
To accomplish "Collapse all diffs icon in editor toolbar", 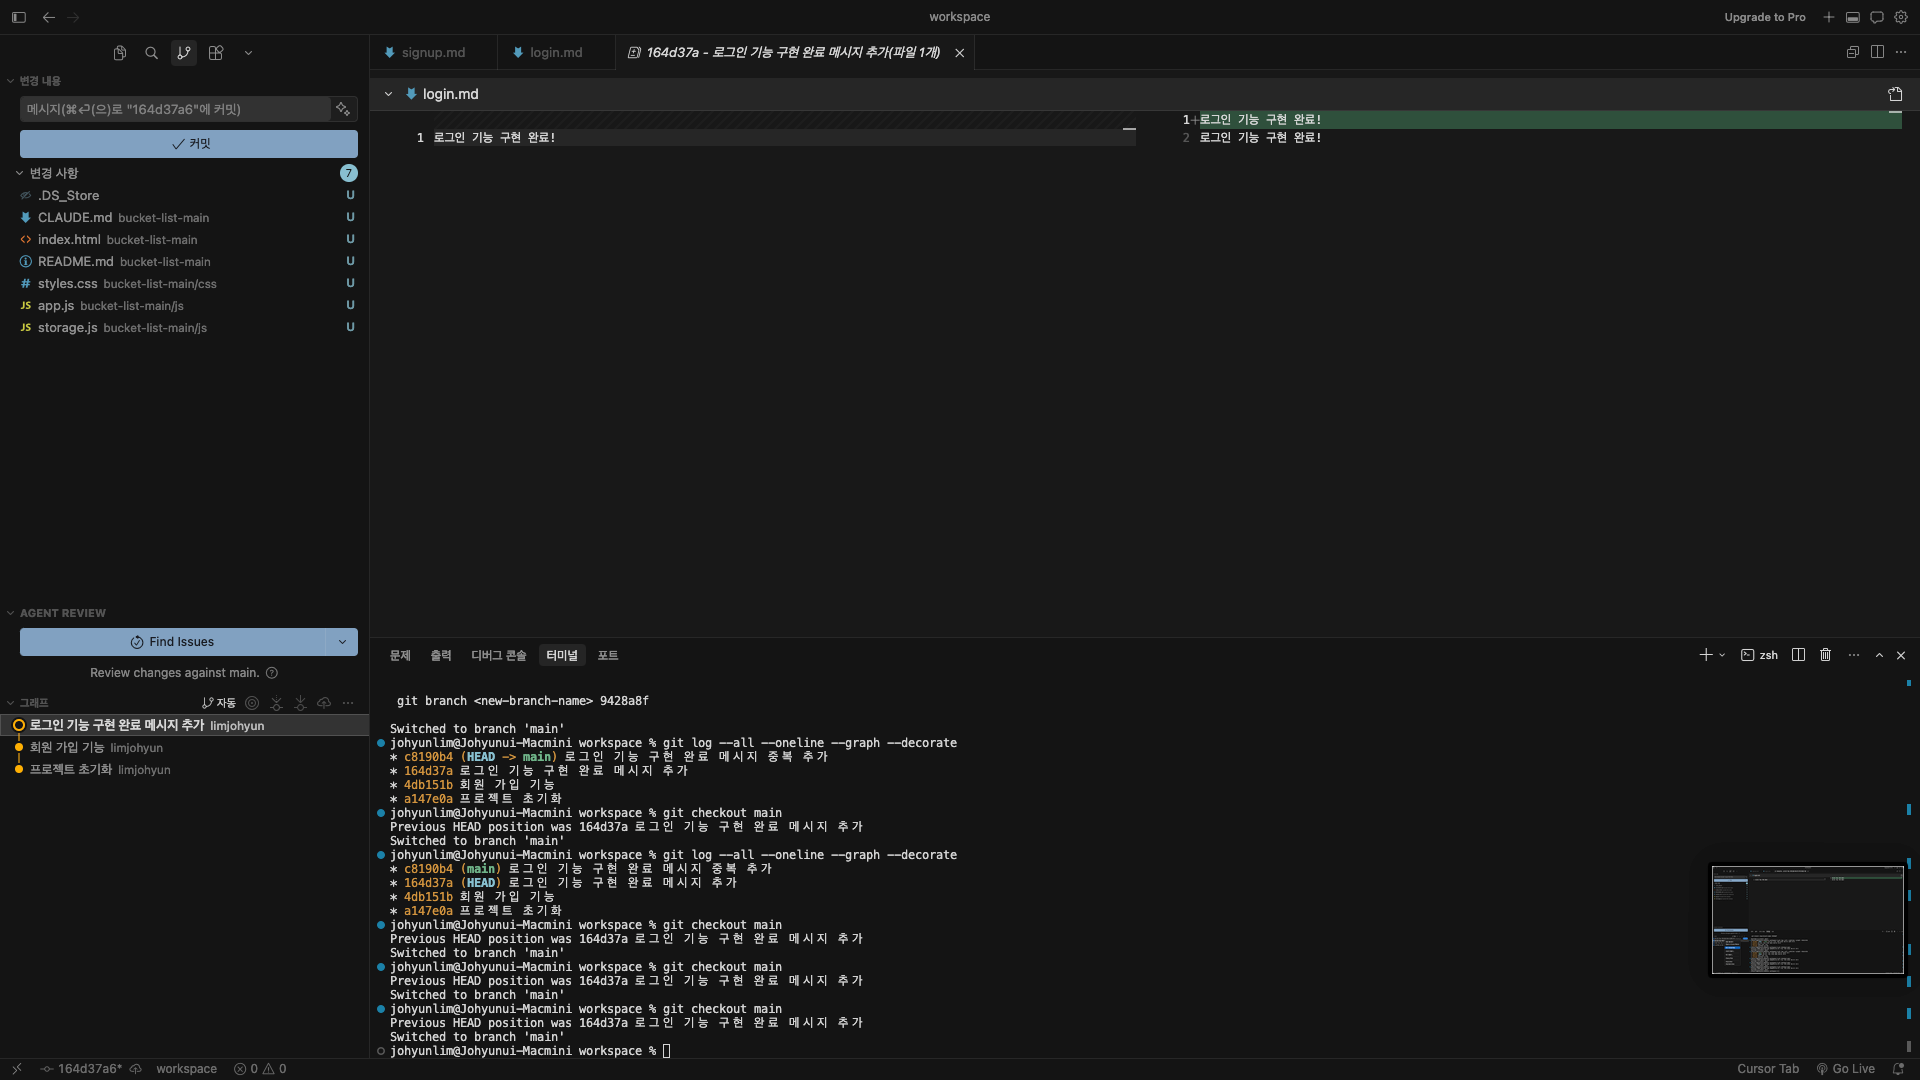I will [x=1852, y=53].
